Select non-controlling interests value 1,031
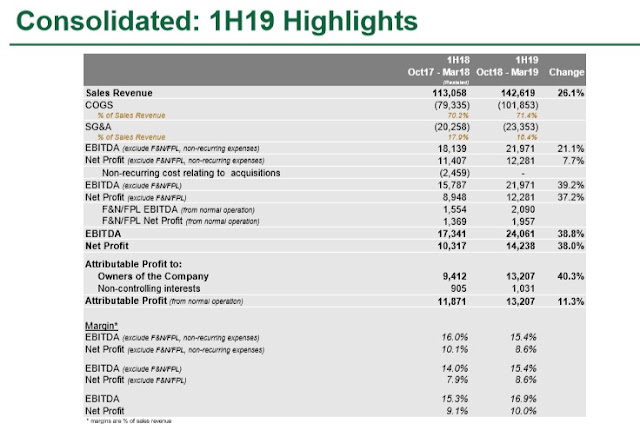 coord(523,289)
